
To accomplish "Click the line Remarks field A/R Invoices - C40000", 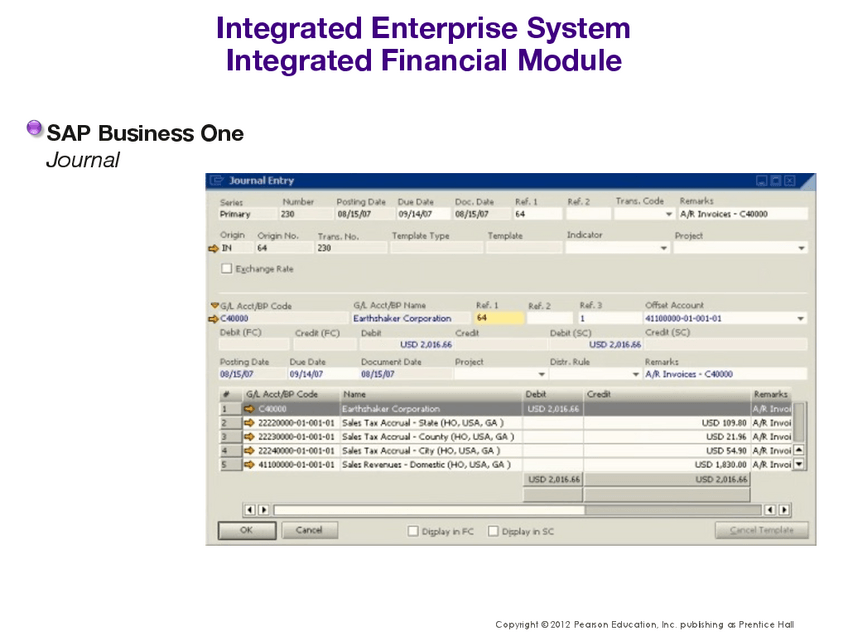I will [725, 374].
